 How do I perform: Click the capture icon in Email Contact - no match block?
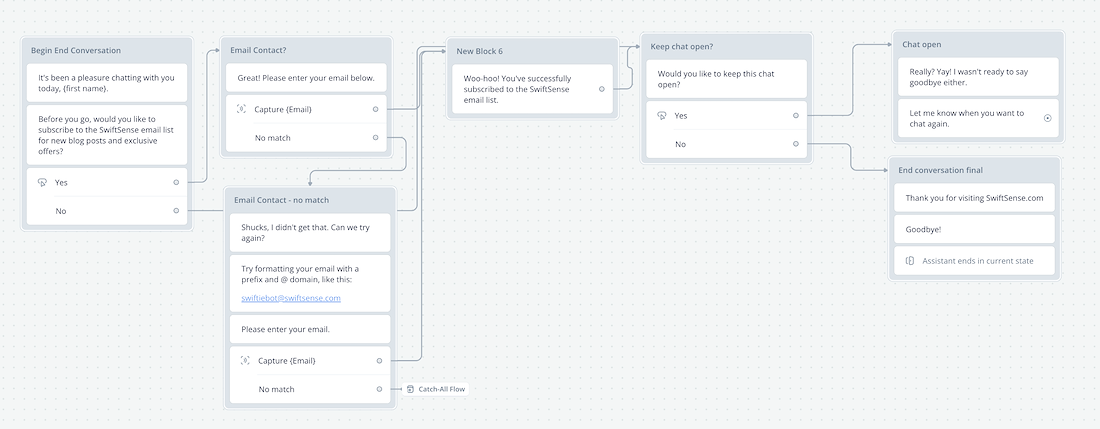[x=245, y=360]
